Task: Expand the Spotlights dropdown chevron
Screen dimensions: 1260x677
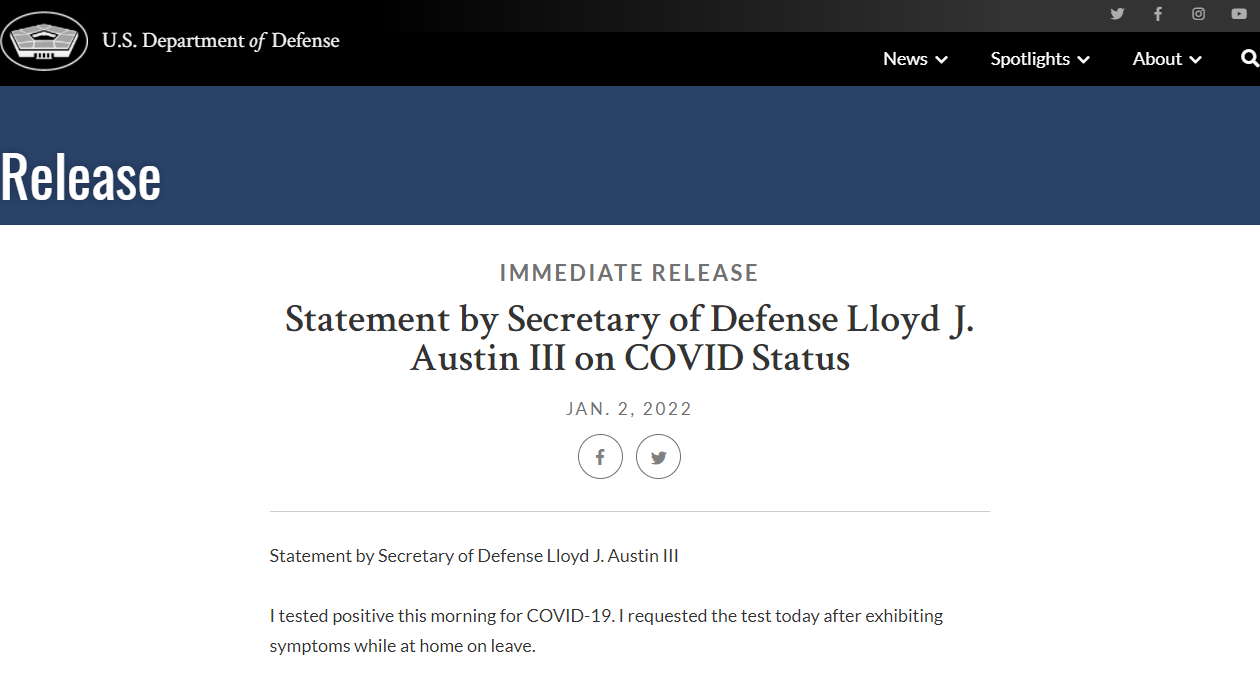Action: point(1083,60)
